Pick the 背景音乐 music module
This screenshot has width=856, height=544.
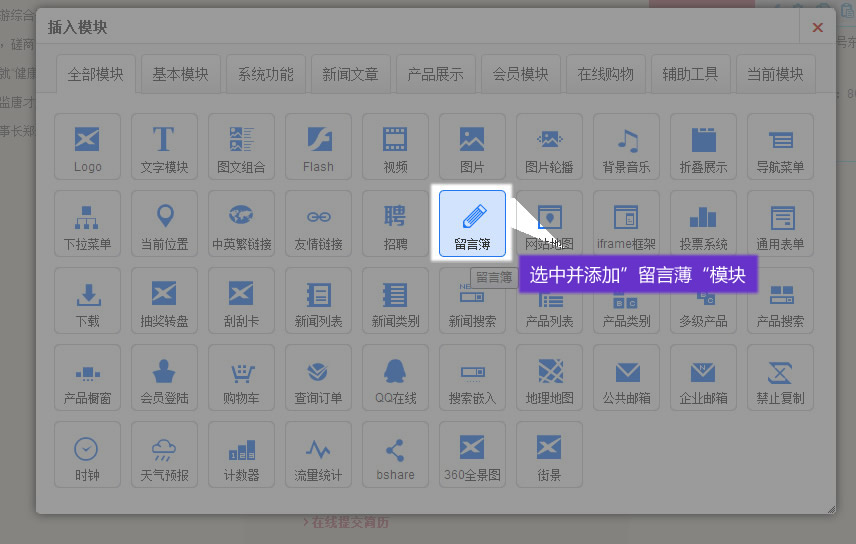pos(626,146)
